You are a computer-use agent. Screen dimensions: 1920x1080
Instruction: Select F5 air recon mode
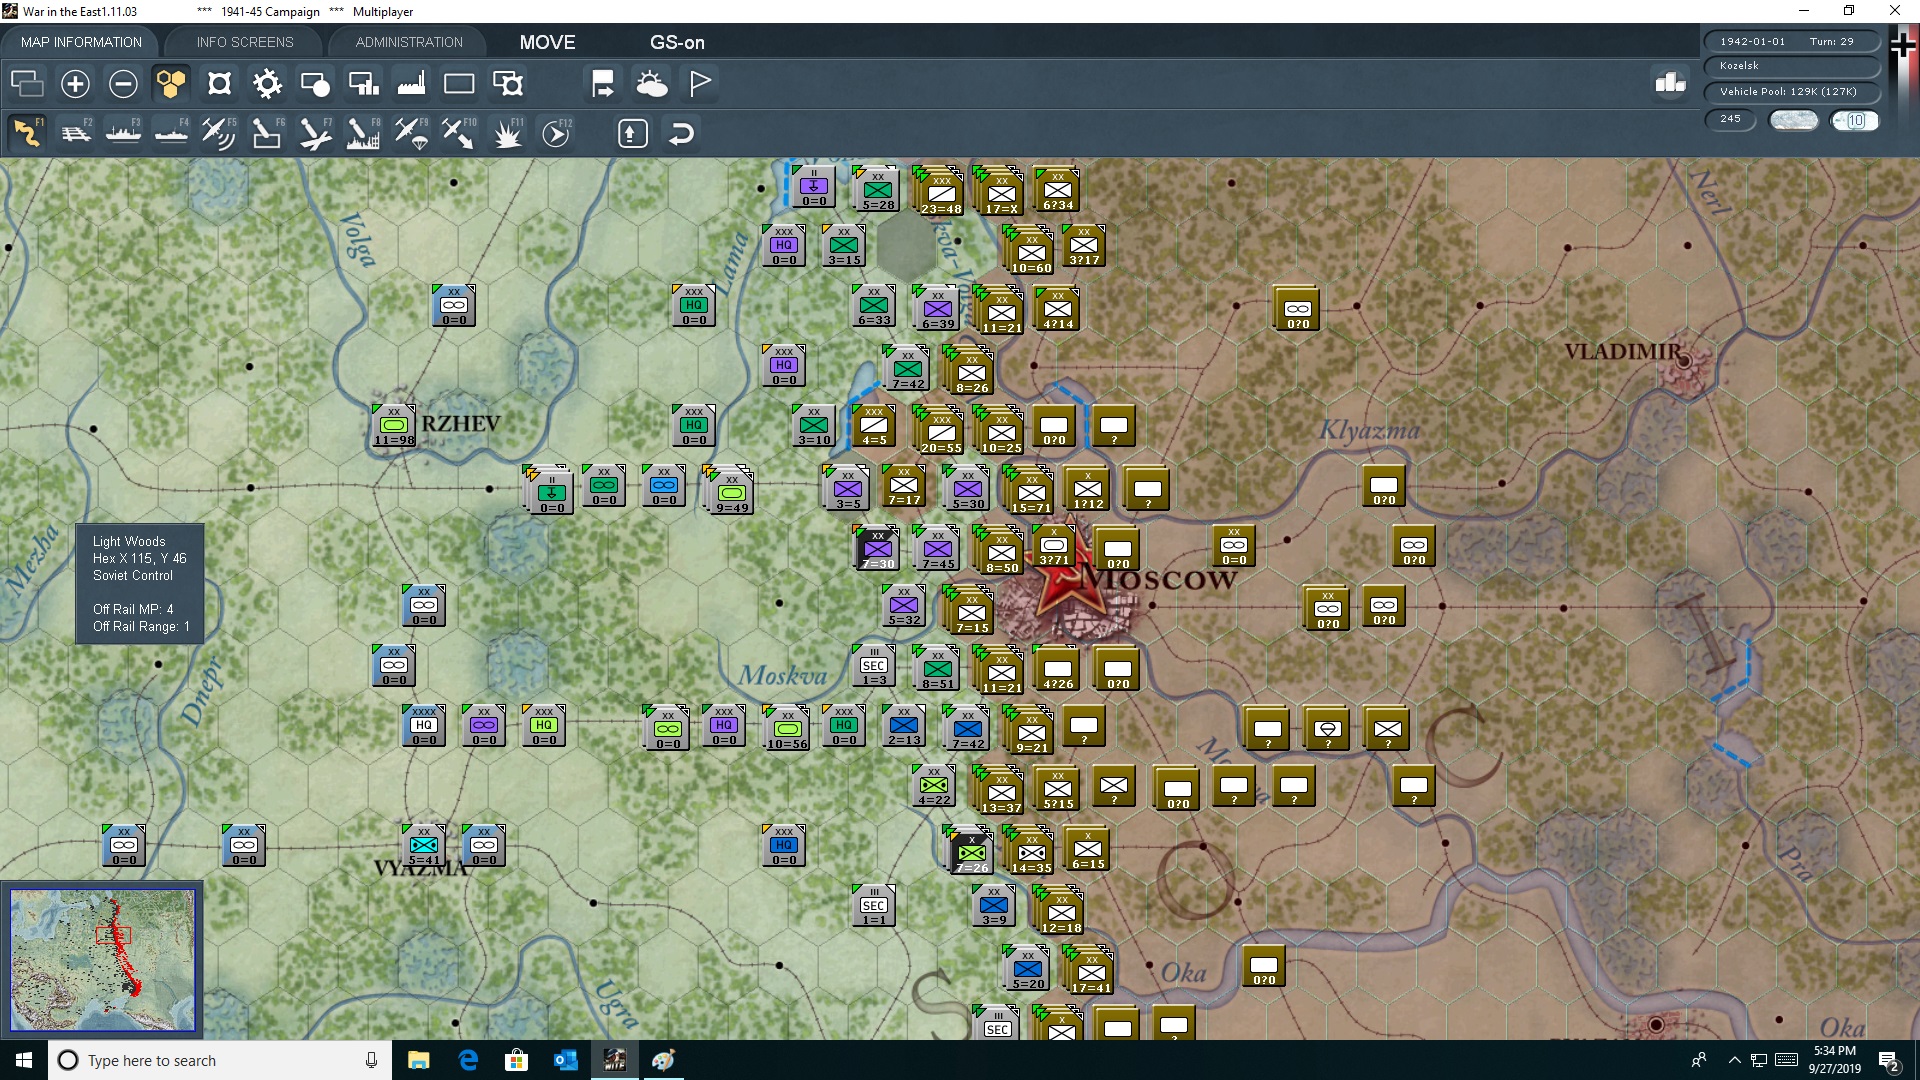tap(218, 133)
